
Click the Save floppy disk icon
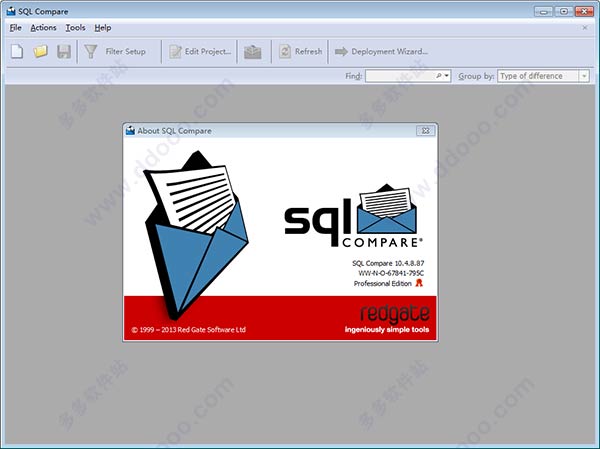(64, 51)
